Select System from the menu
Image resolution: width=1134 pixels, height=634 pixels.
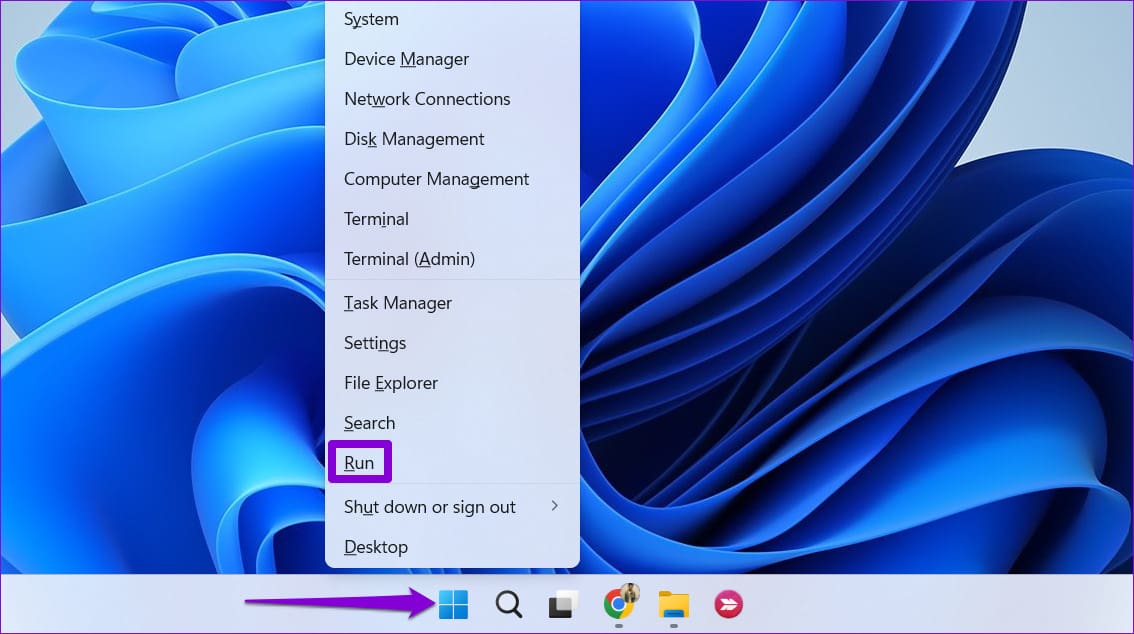point(371,19)
